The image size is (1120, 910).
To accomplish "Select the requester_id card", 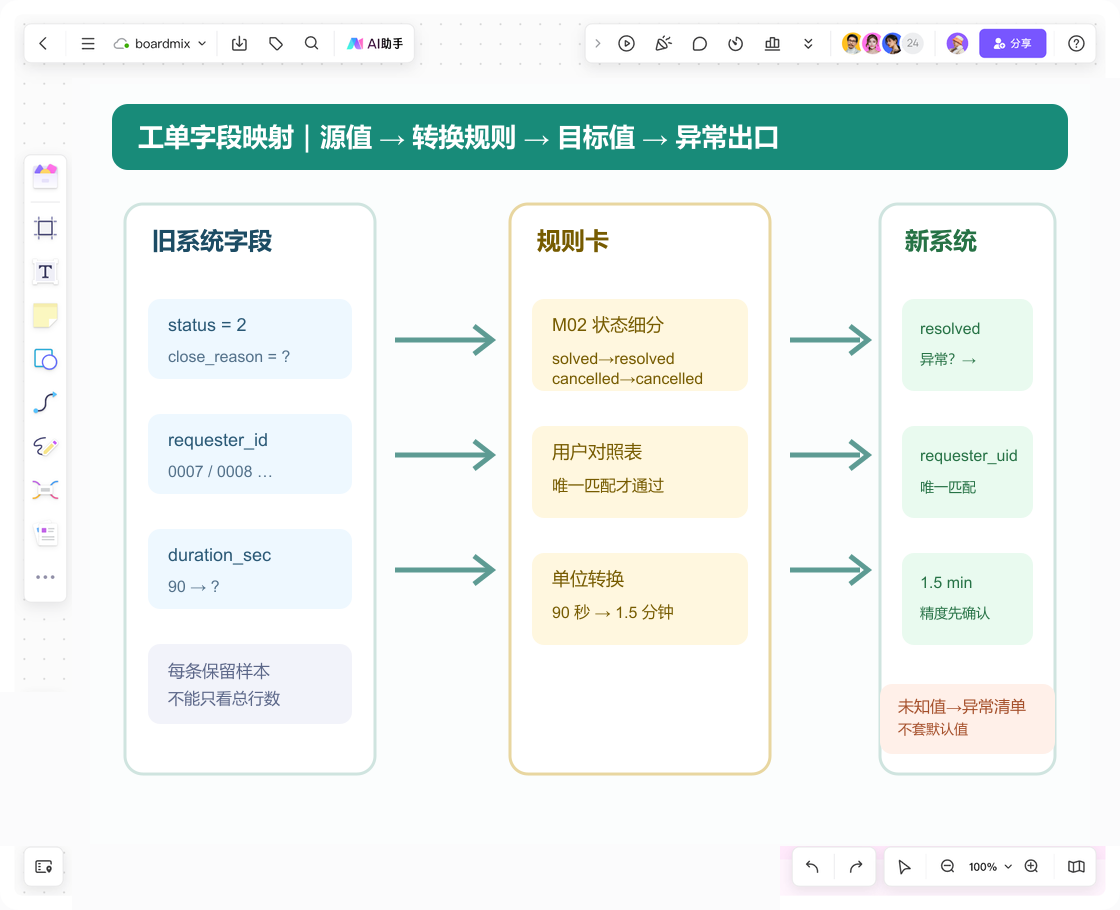I will click(250, 454).
